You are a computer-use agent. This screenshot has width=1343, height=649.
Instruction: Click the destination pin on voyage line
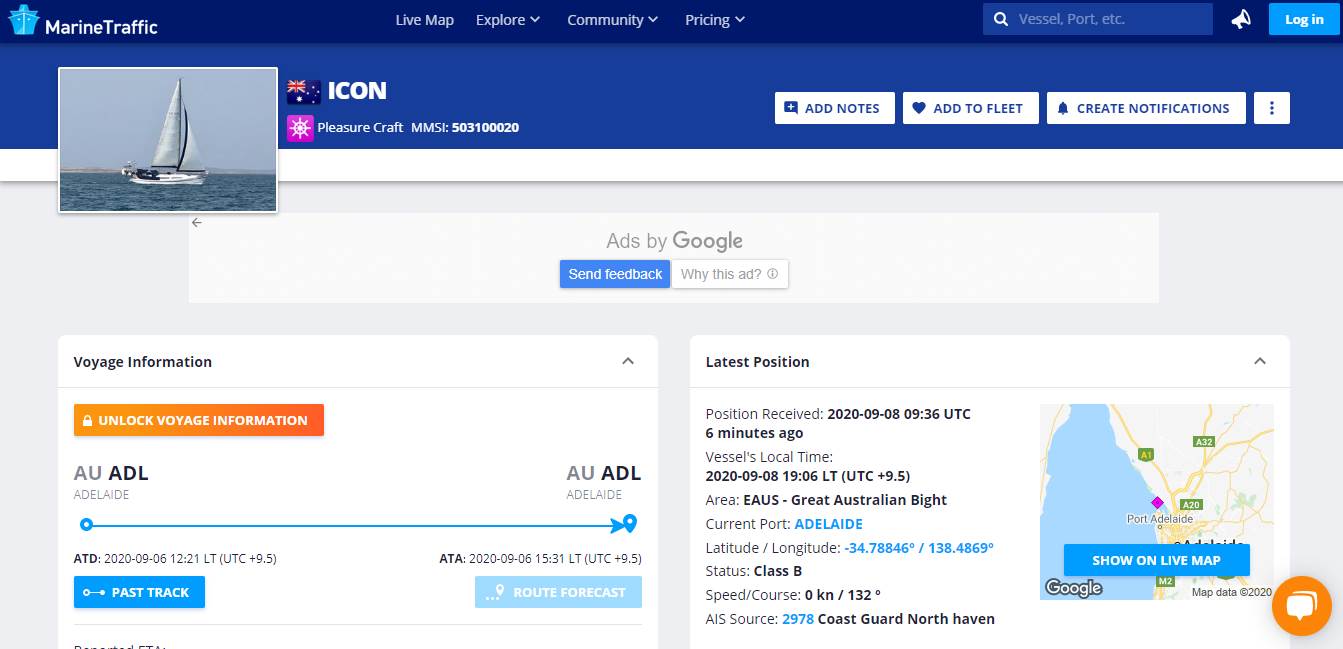point(629,523)
